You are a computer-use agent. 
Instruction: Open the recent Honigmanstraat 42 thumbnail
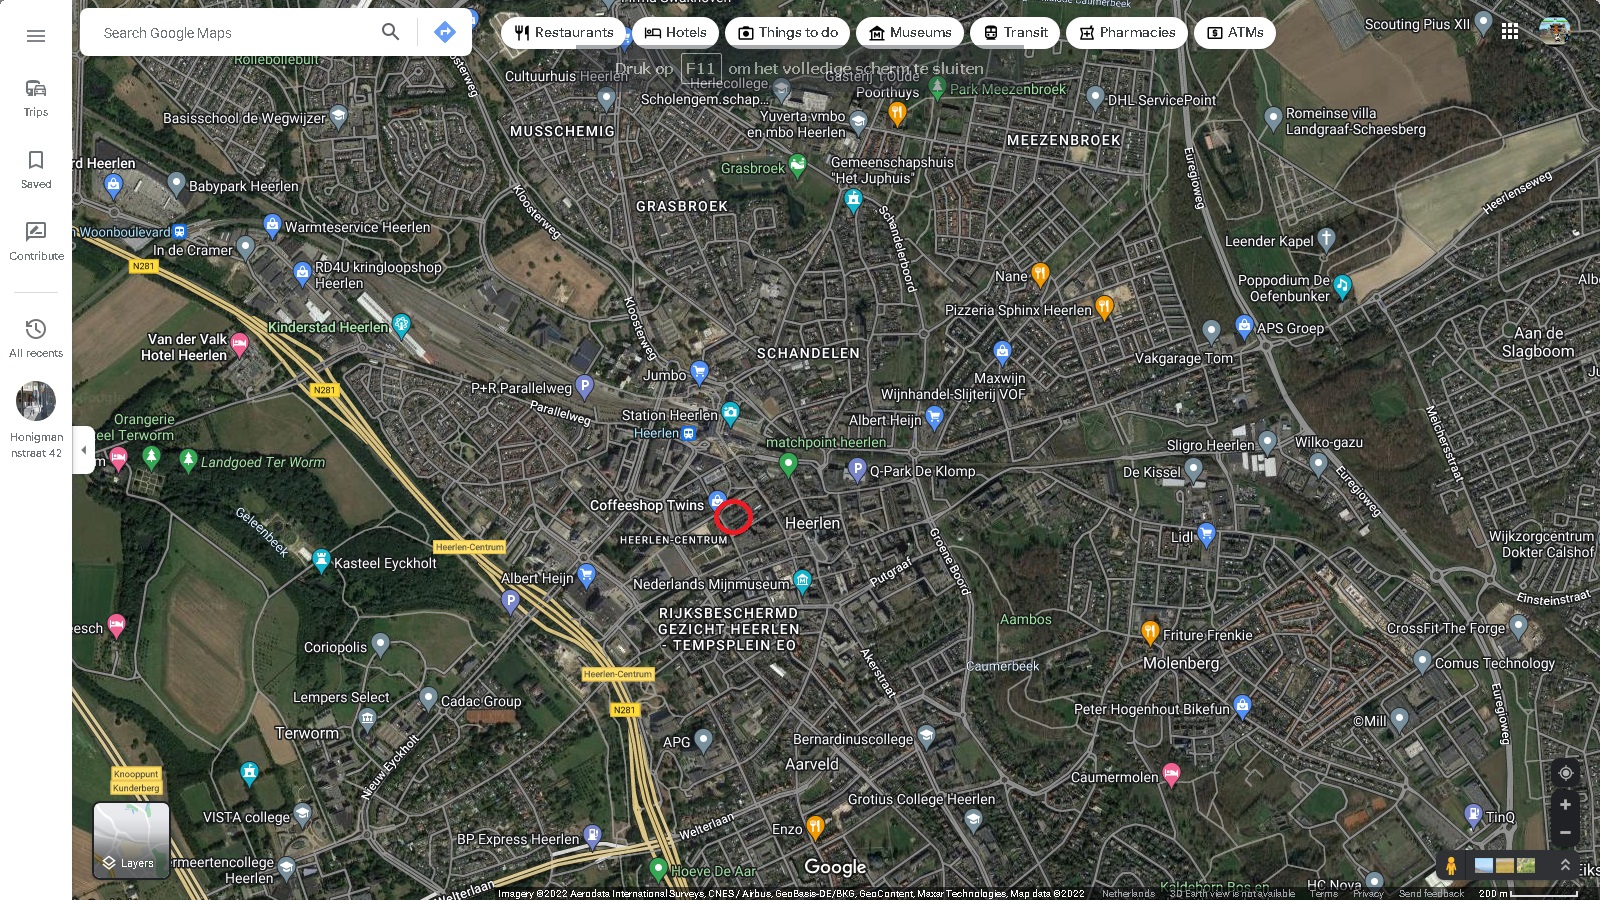36,402
